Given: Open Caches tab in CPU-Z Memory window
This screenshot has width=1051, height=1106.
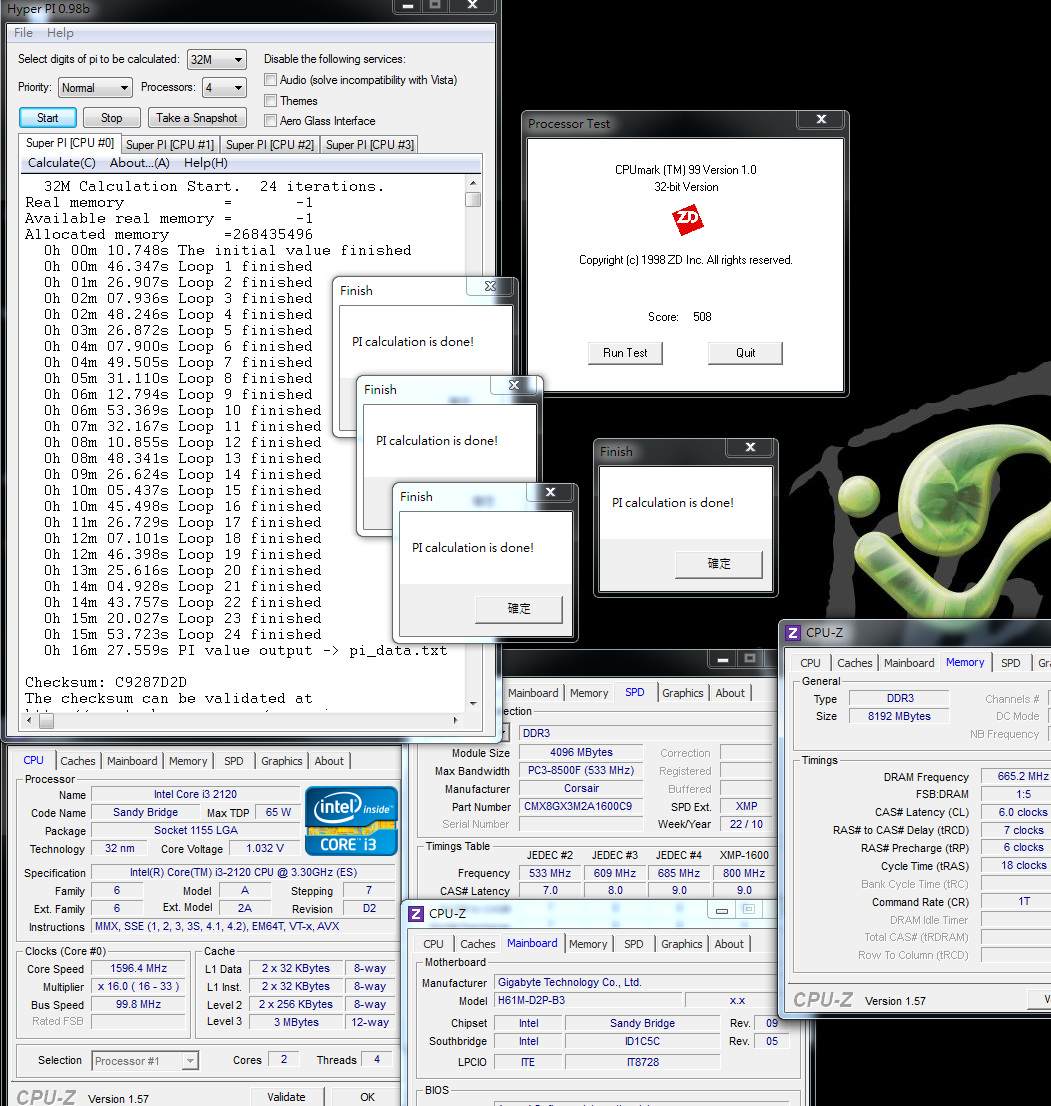Looking at the screenshot, I should [854, 663].
